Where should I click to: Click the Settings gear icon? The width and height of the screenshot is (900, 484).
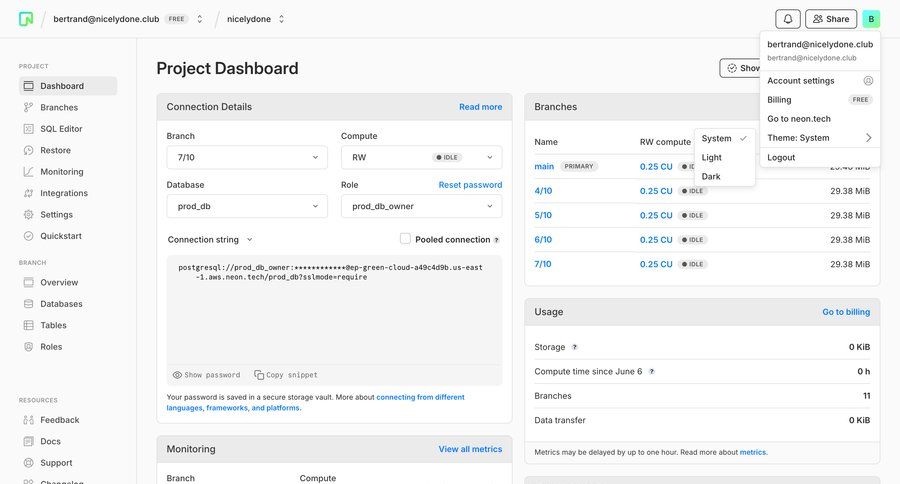point(29,215)
